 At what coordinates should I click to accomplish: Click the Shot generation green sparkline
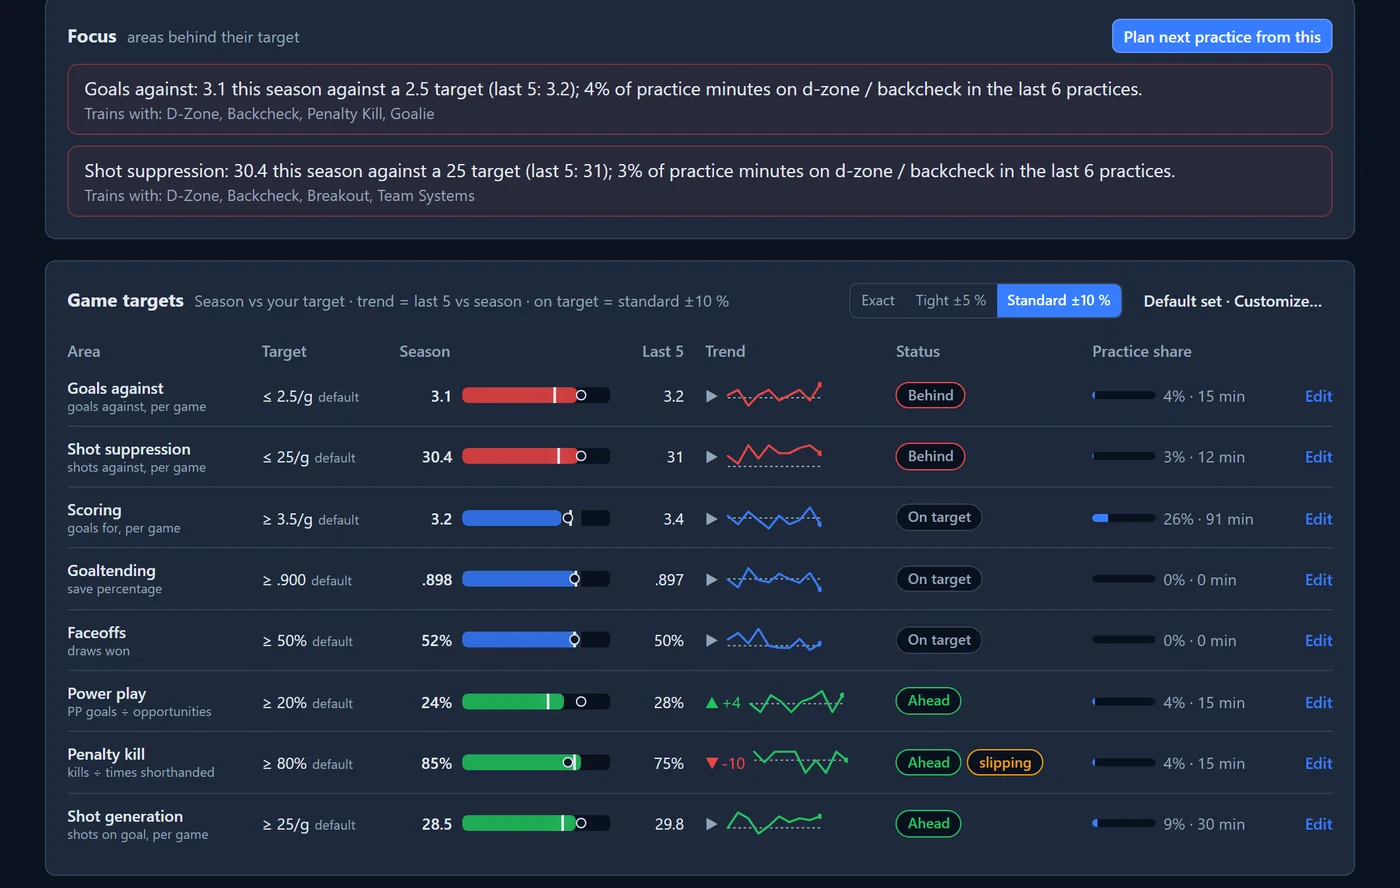click(774, 823)
